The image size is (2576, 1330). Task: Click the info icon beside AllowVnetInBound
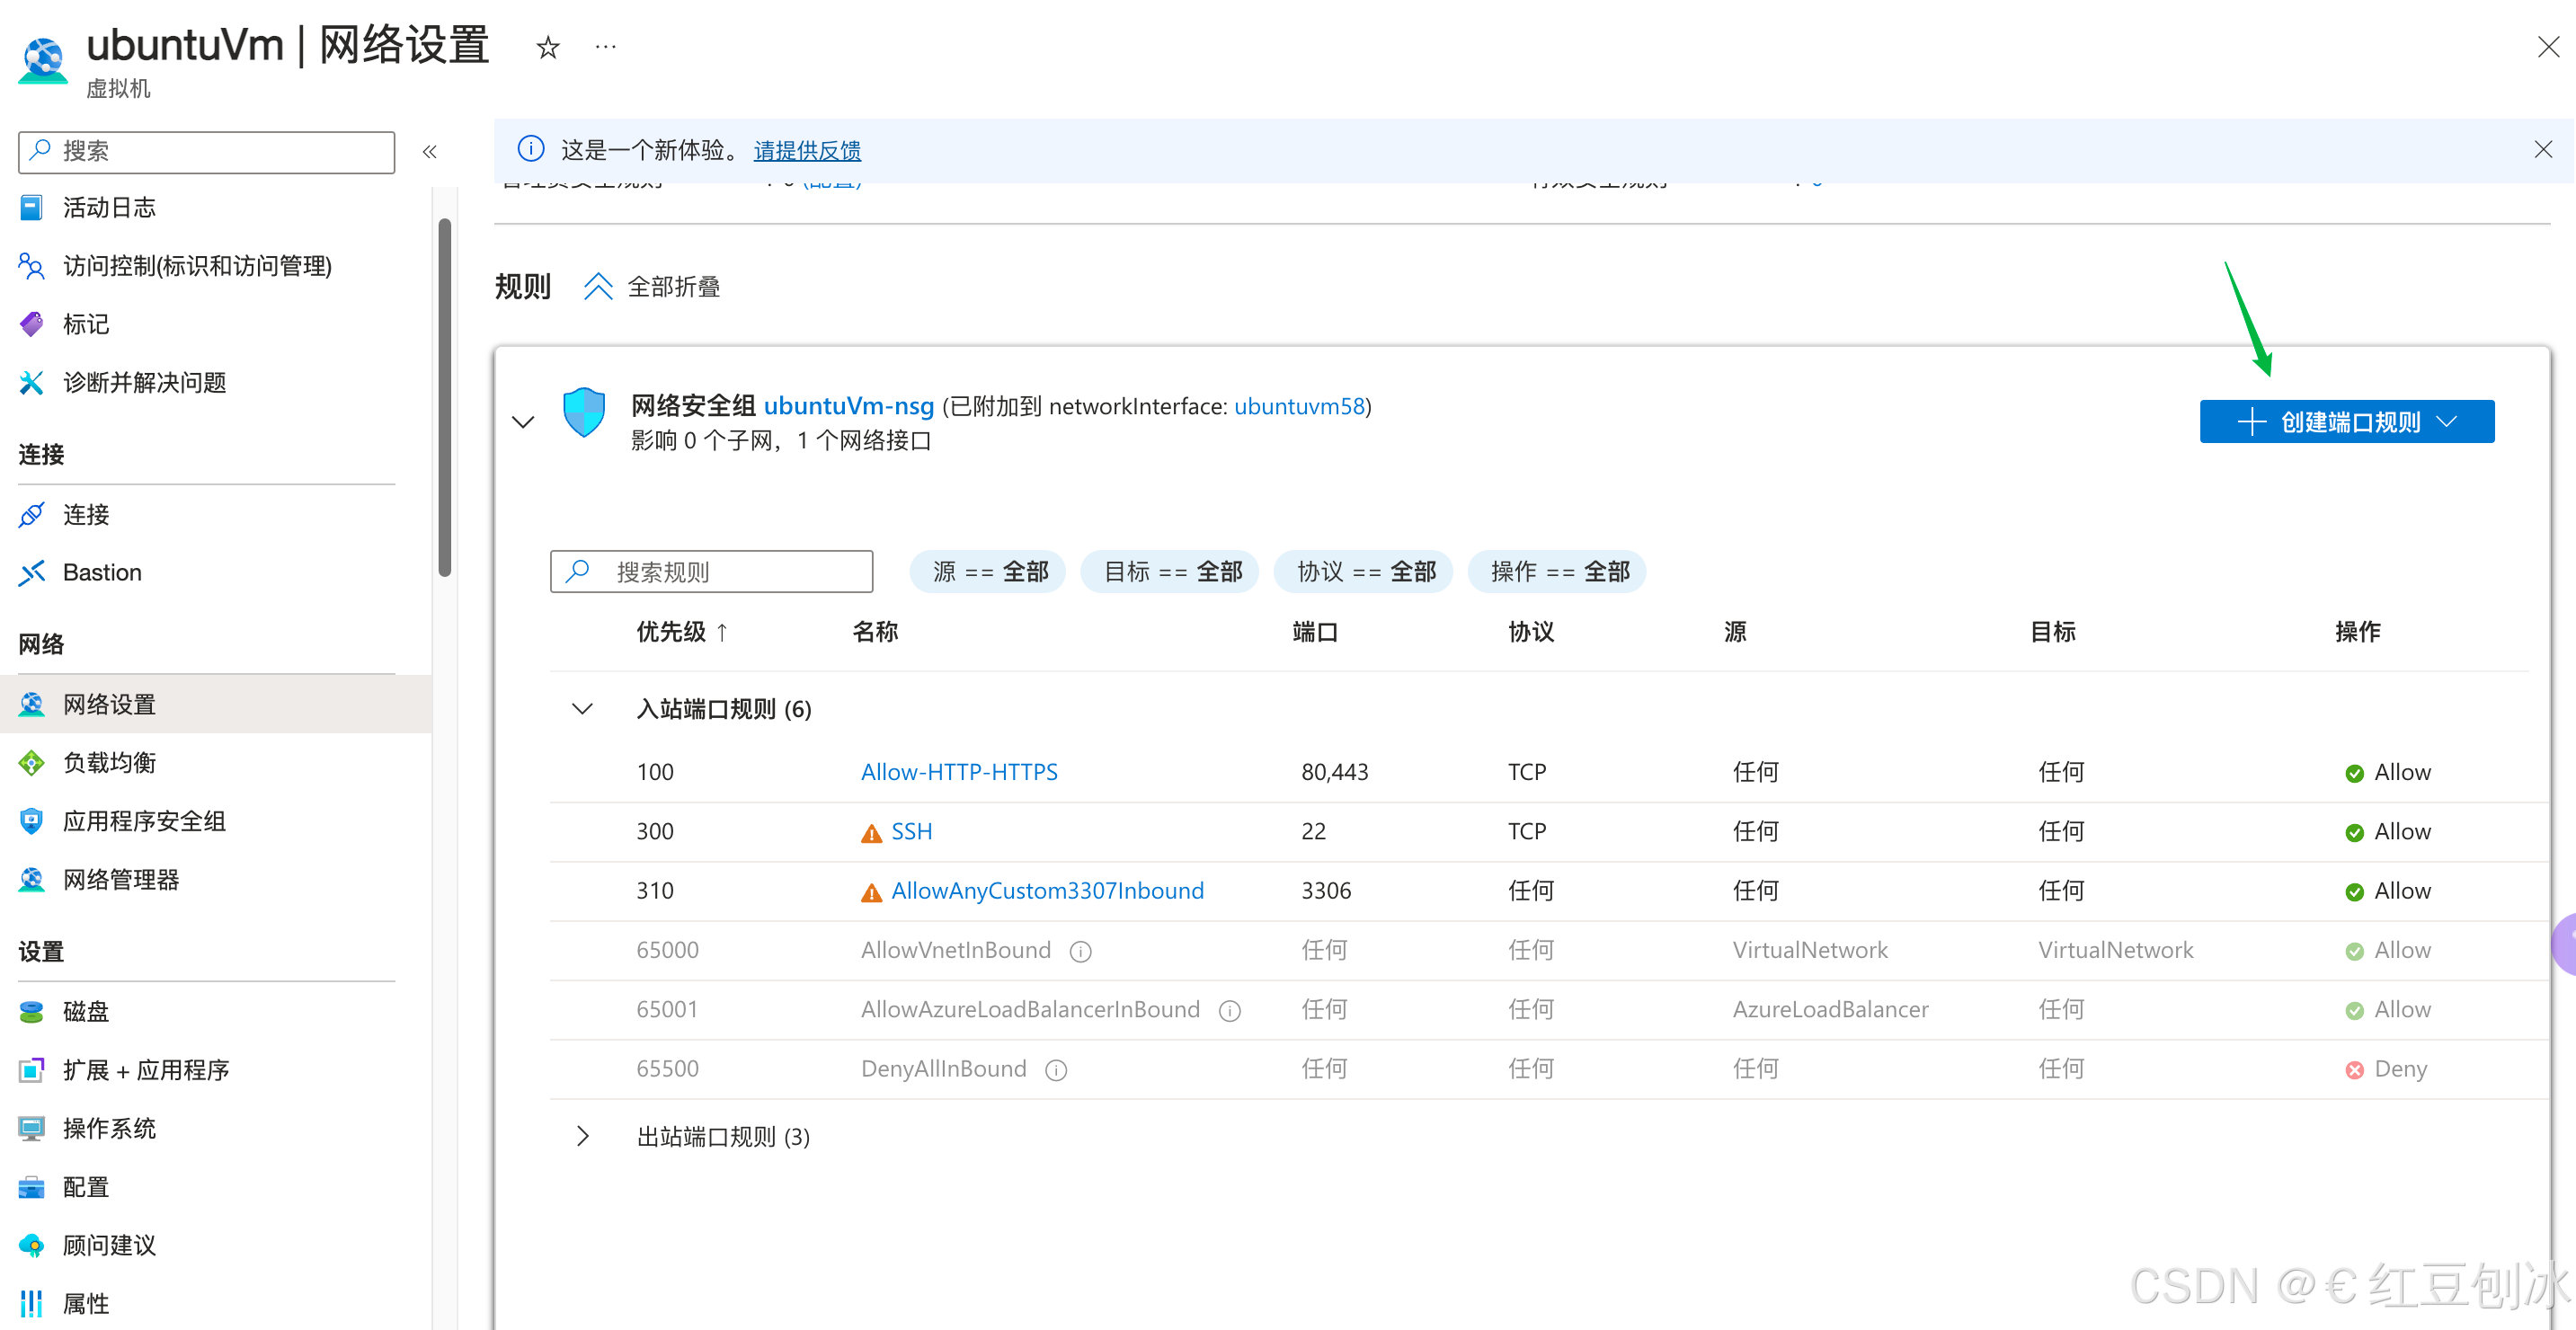(x=1080, y=951)
